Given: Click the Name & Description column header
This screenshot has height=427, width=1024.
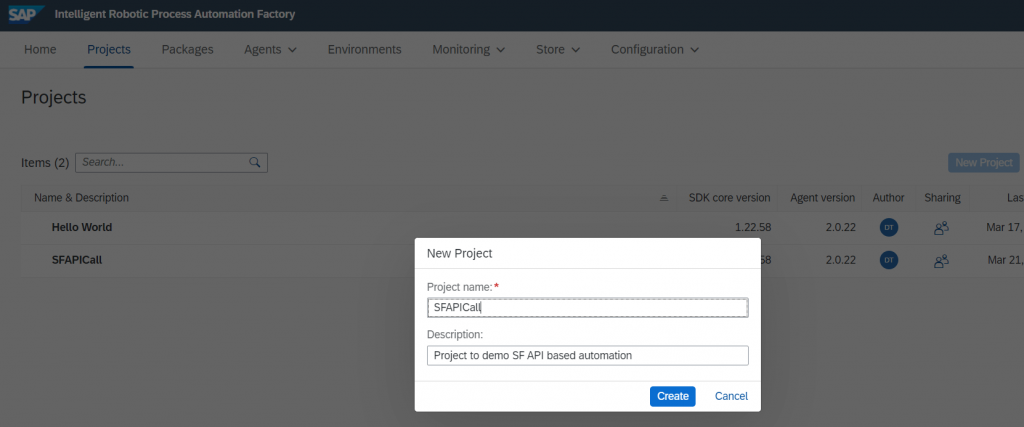Looking at the screenshot, I should 82,198.
